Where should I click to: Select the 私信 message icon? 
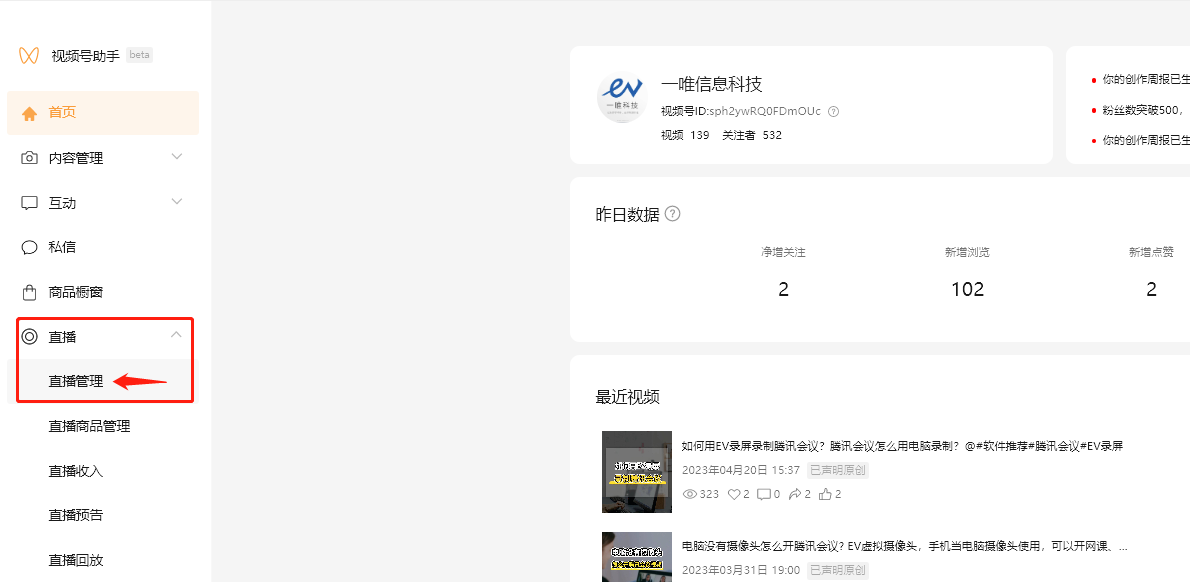tap(30, 246)
